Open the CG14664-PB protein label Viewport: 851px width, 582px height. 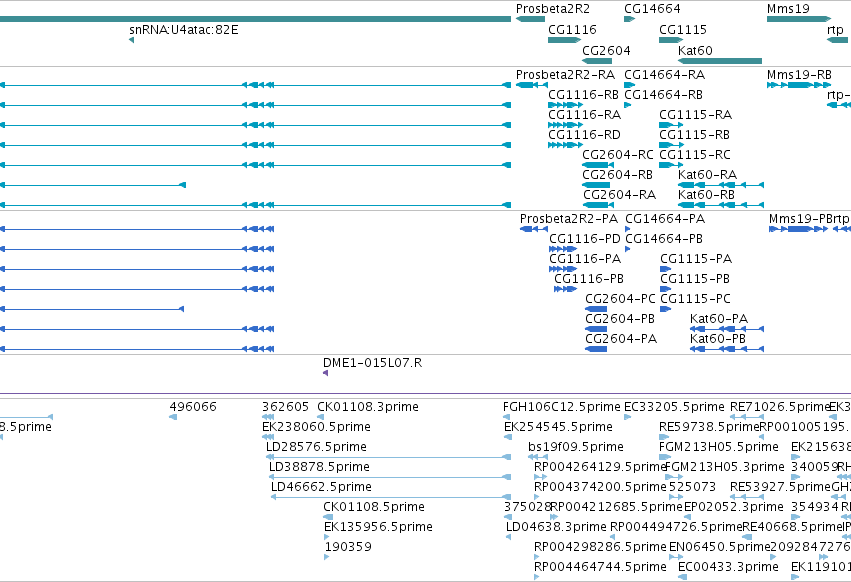[664, 239]
